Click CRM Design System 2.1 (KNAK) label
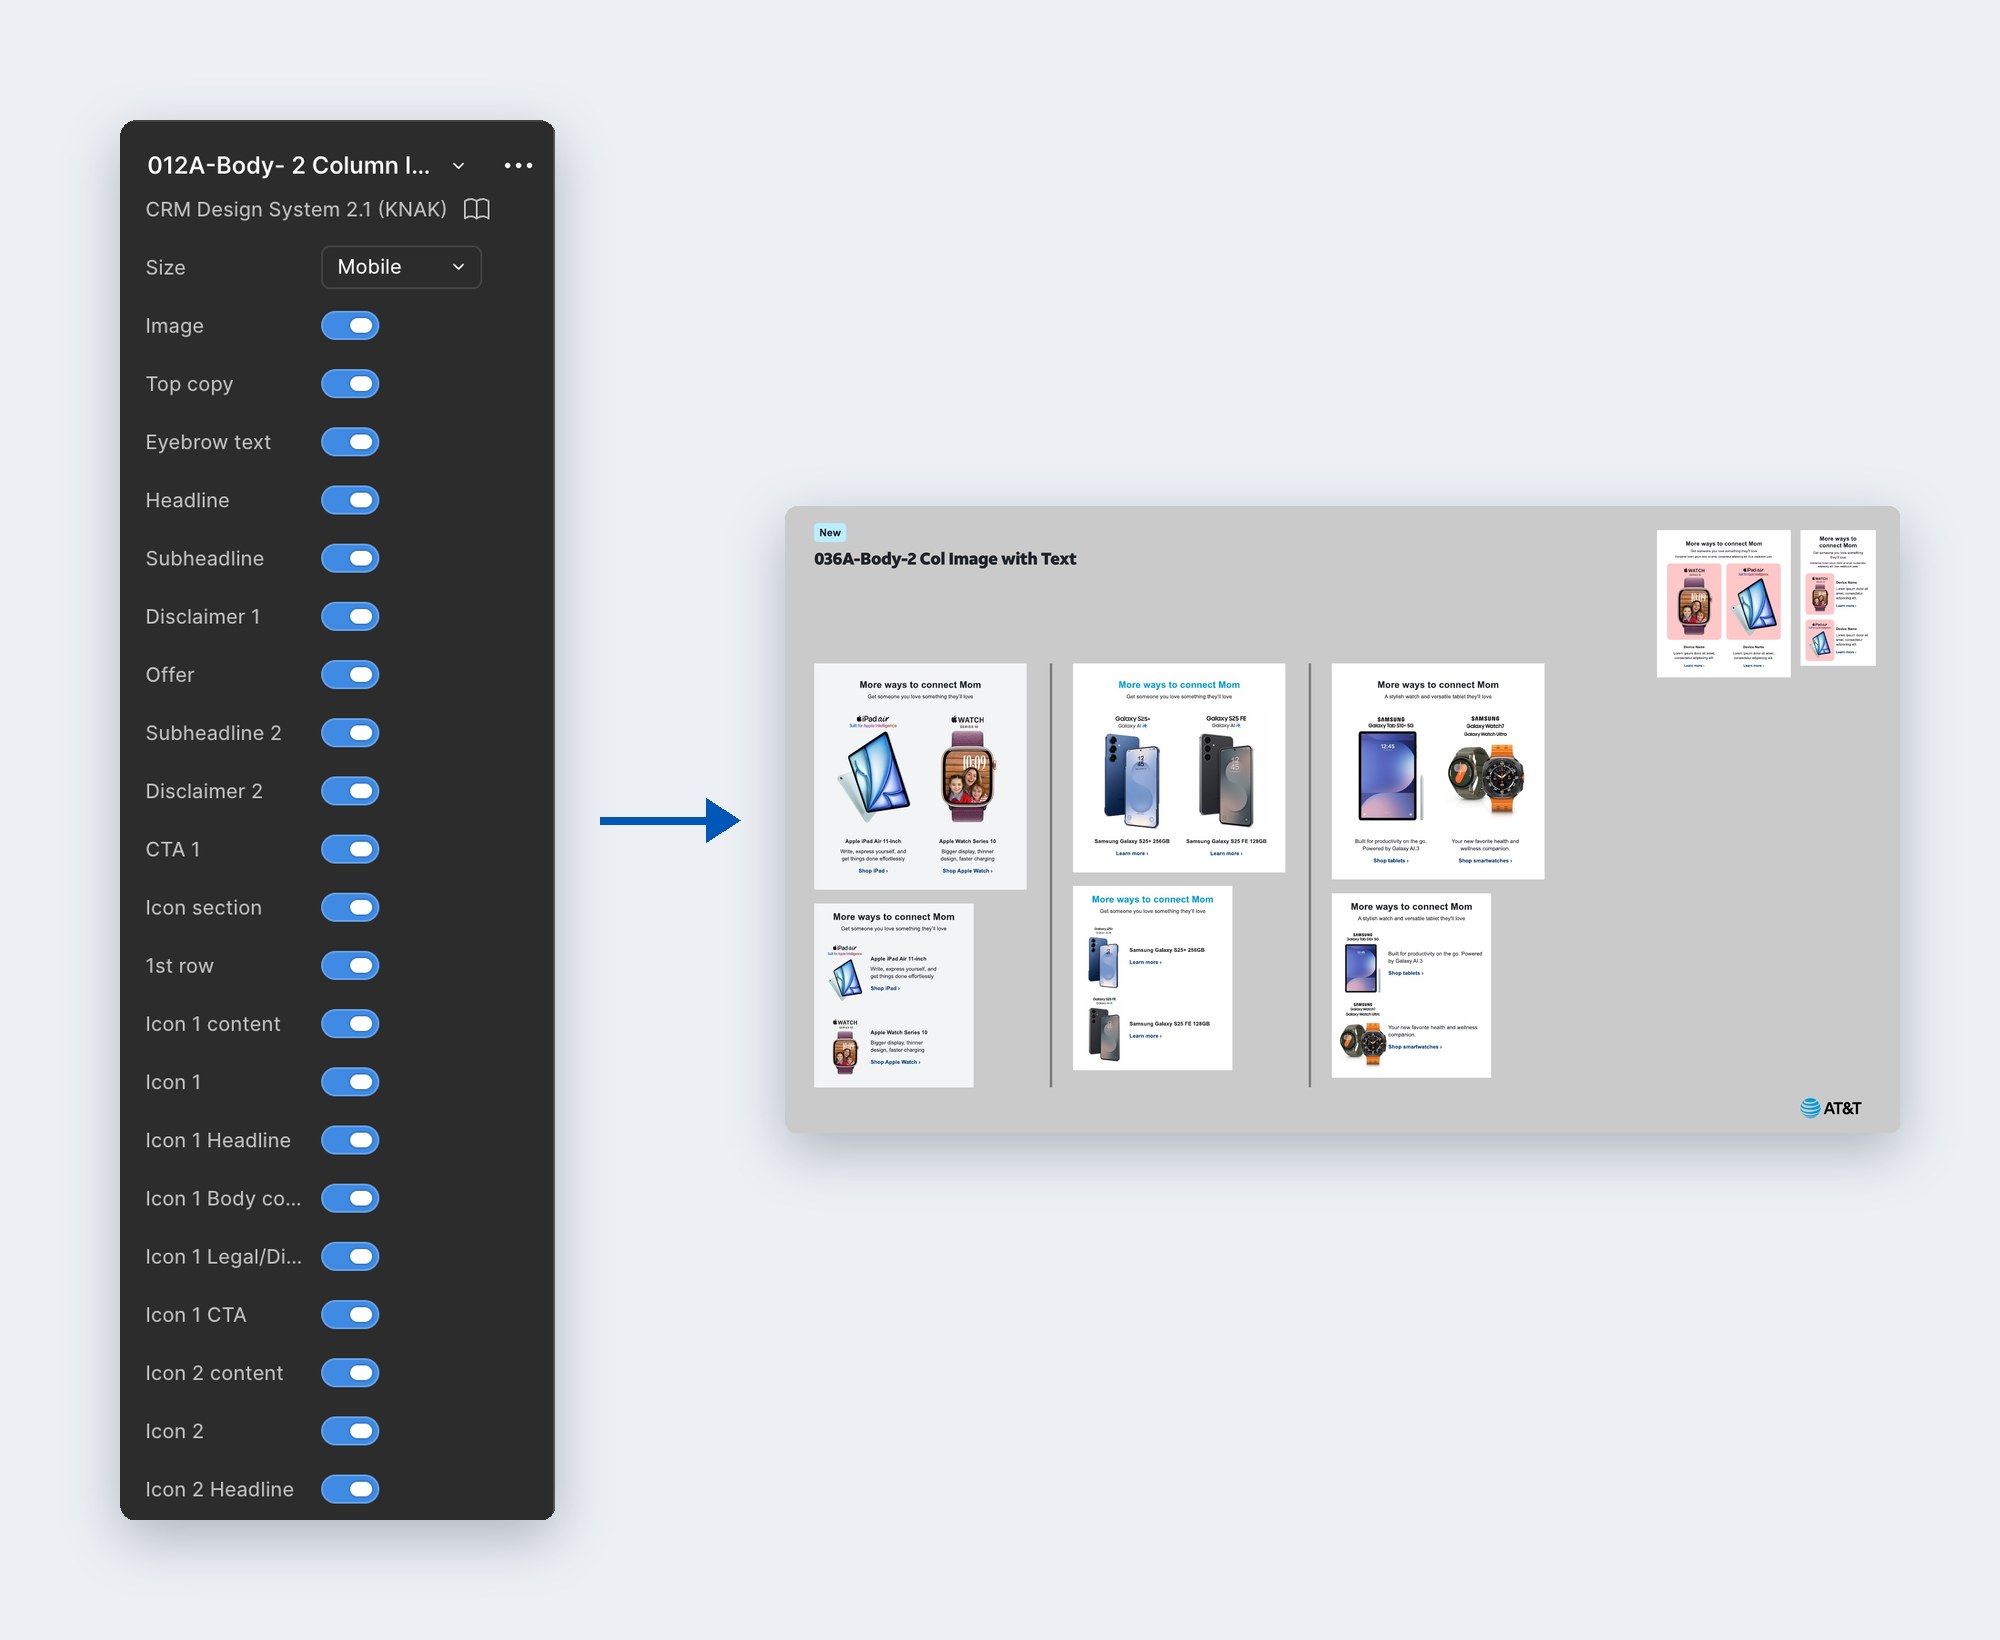Image resolution: width=2000 pixels, height=1640 pixels. [x=296, y=209]
